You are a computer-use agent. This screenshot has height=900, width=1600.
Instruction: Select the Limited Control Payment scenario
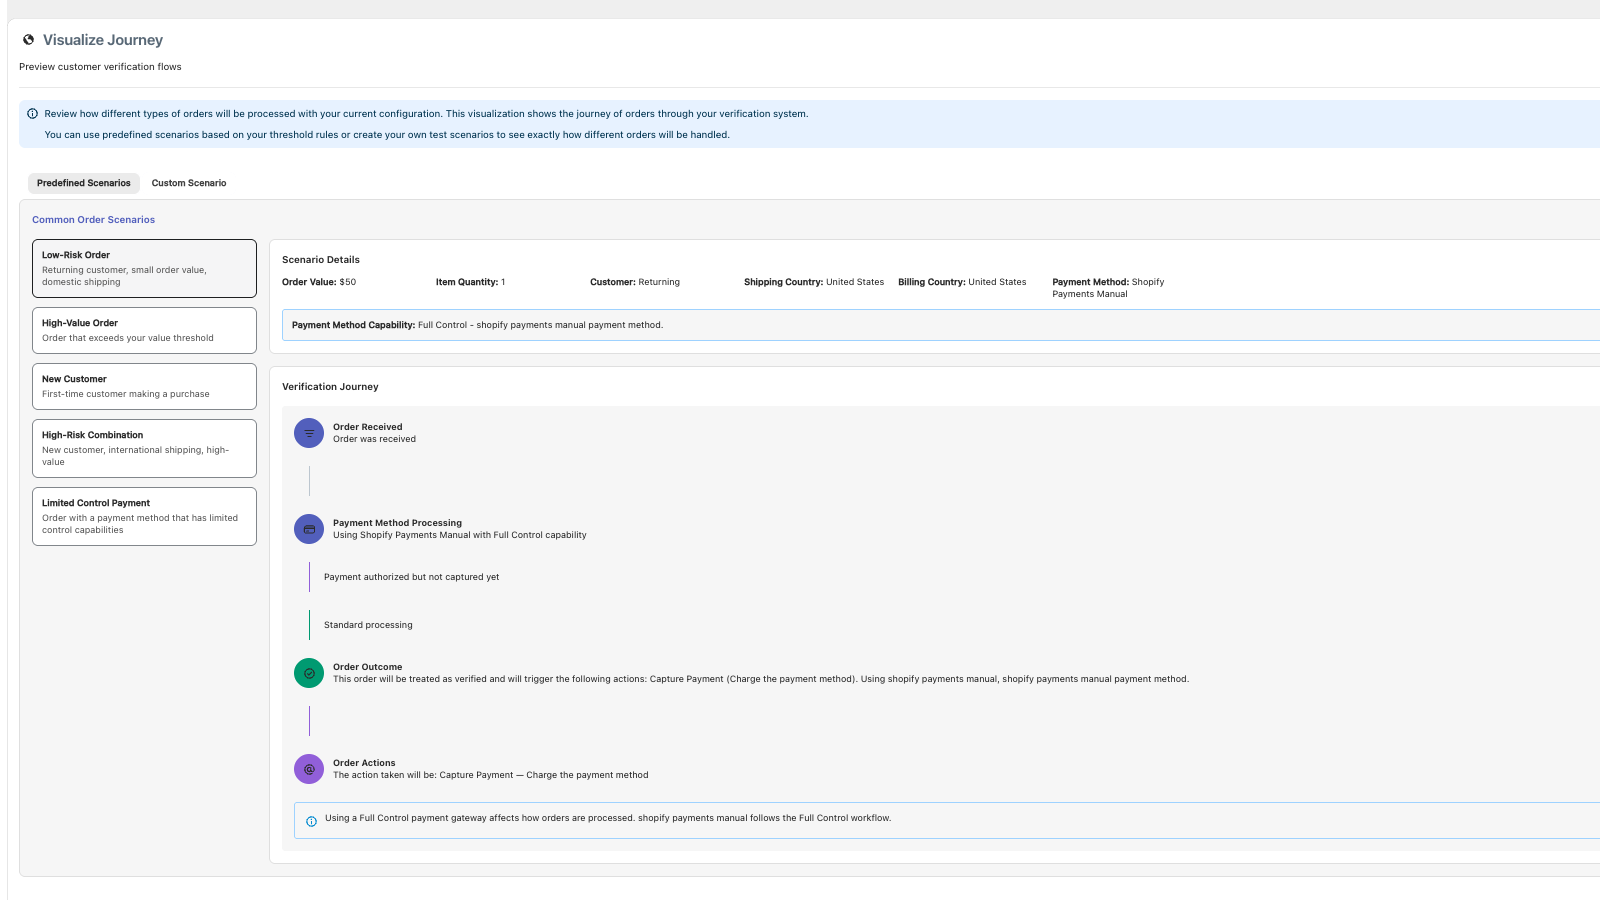click(144, 516)
